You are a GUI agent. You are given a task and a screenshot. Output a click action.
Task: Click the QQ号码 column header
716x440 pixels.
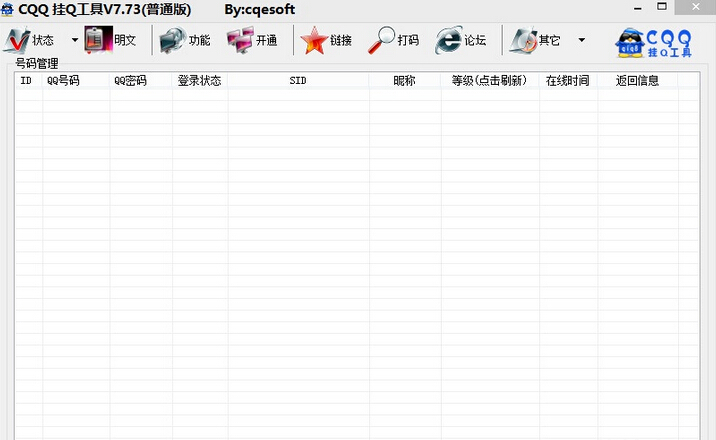pos(76,81)
